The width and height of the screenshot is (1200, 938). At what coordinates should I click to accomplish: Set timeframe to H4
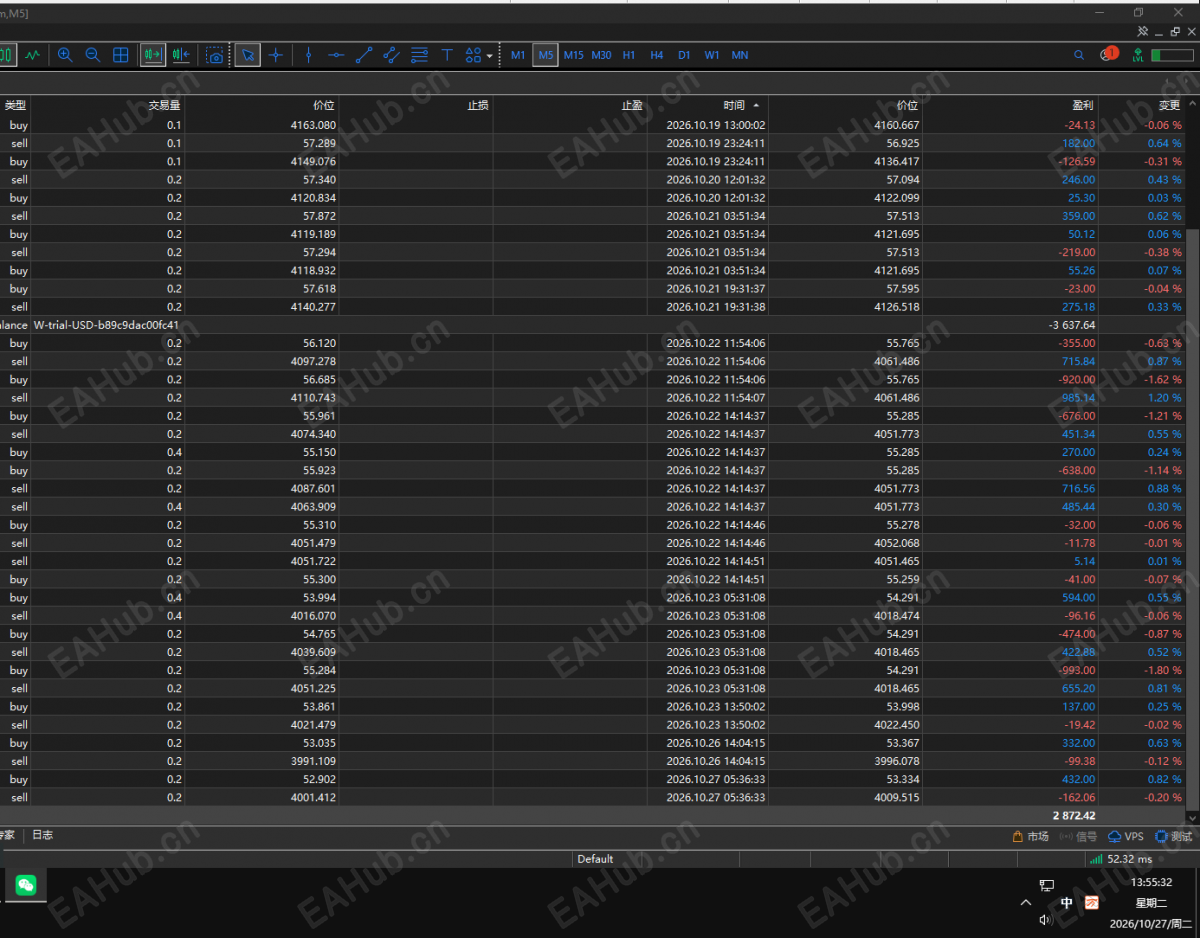pos(657,55)
